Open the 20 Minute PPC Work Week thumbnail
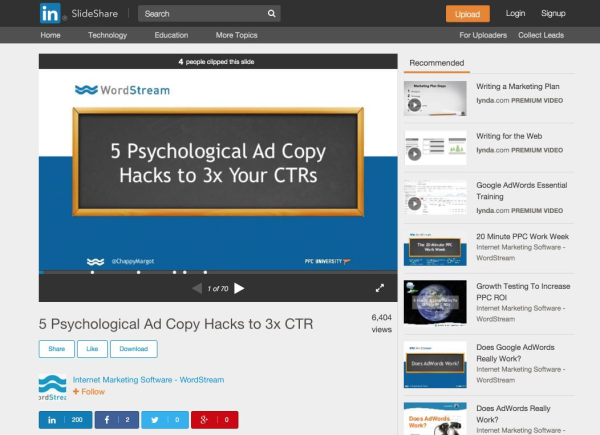 tap(435, 248)
